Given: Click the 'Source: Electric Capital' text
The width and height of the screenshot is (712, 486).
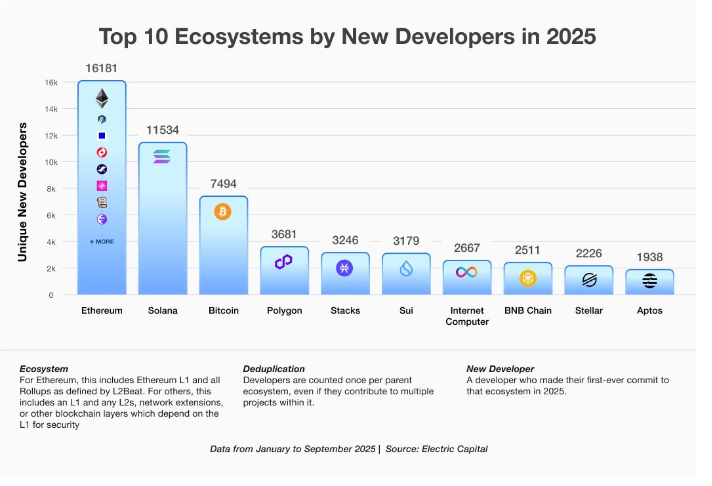Looking at the screenshot, I should [x=436, y=451].
